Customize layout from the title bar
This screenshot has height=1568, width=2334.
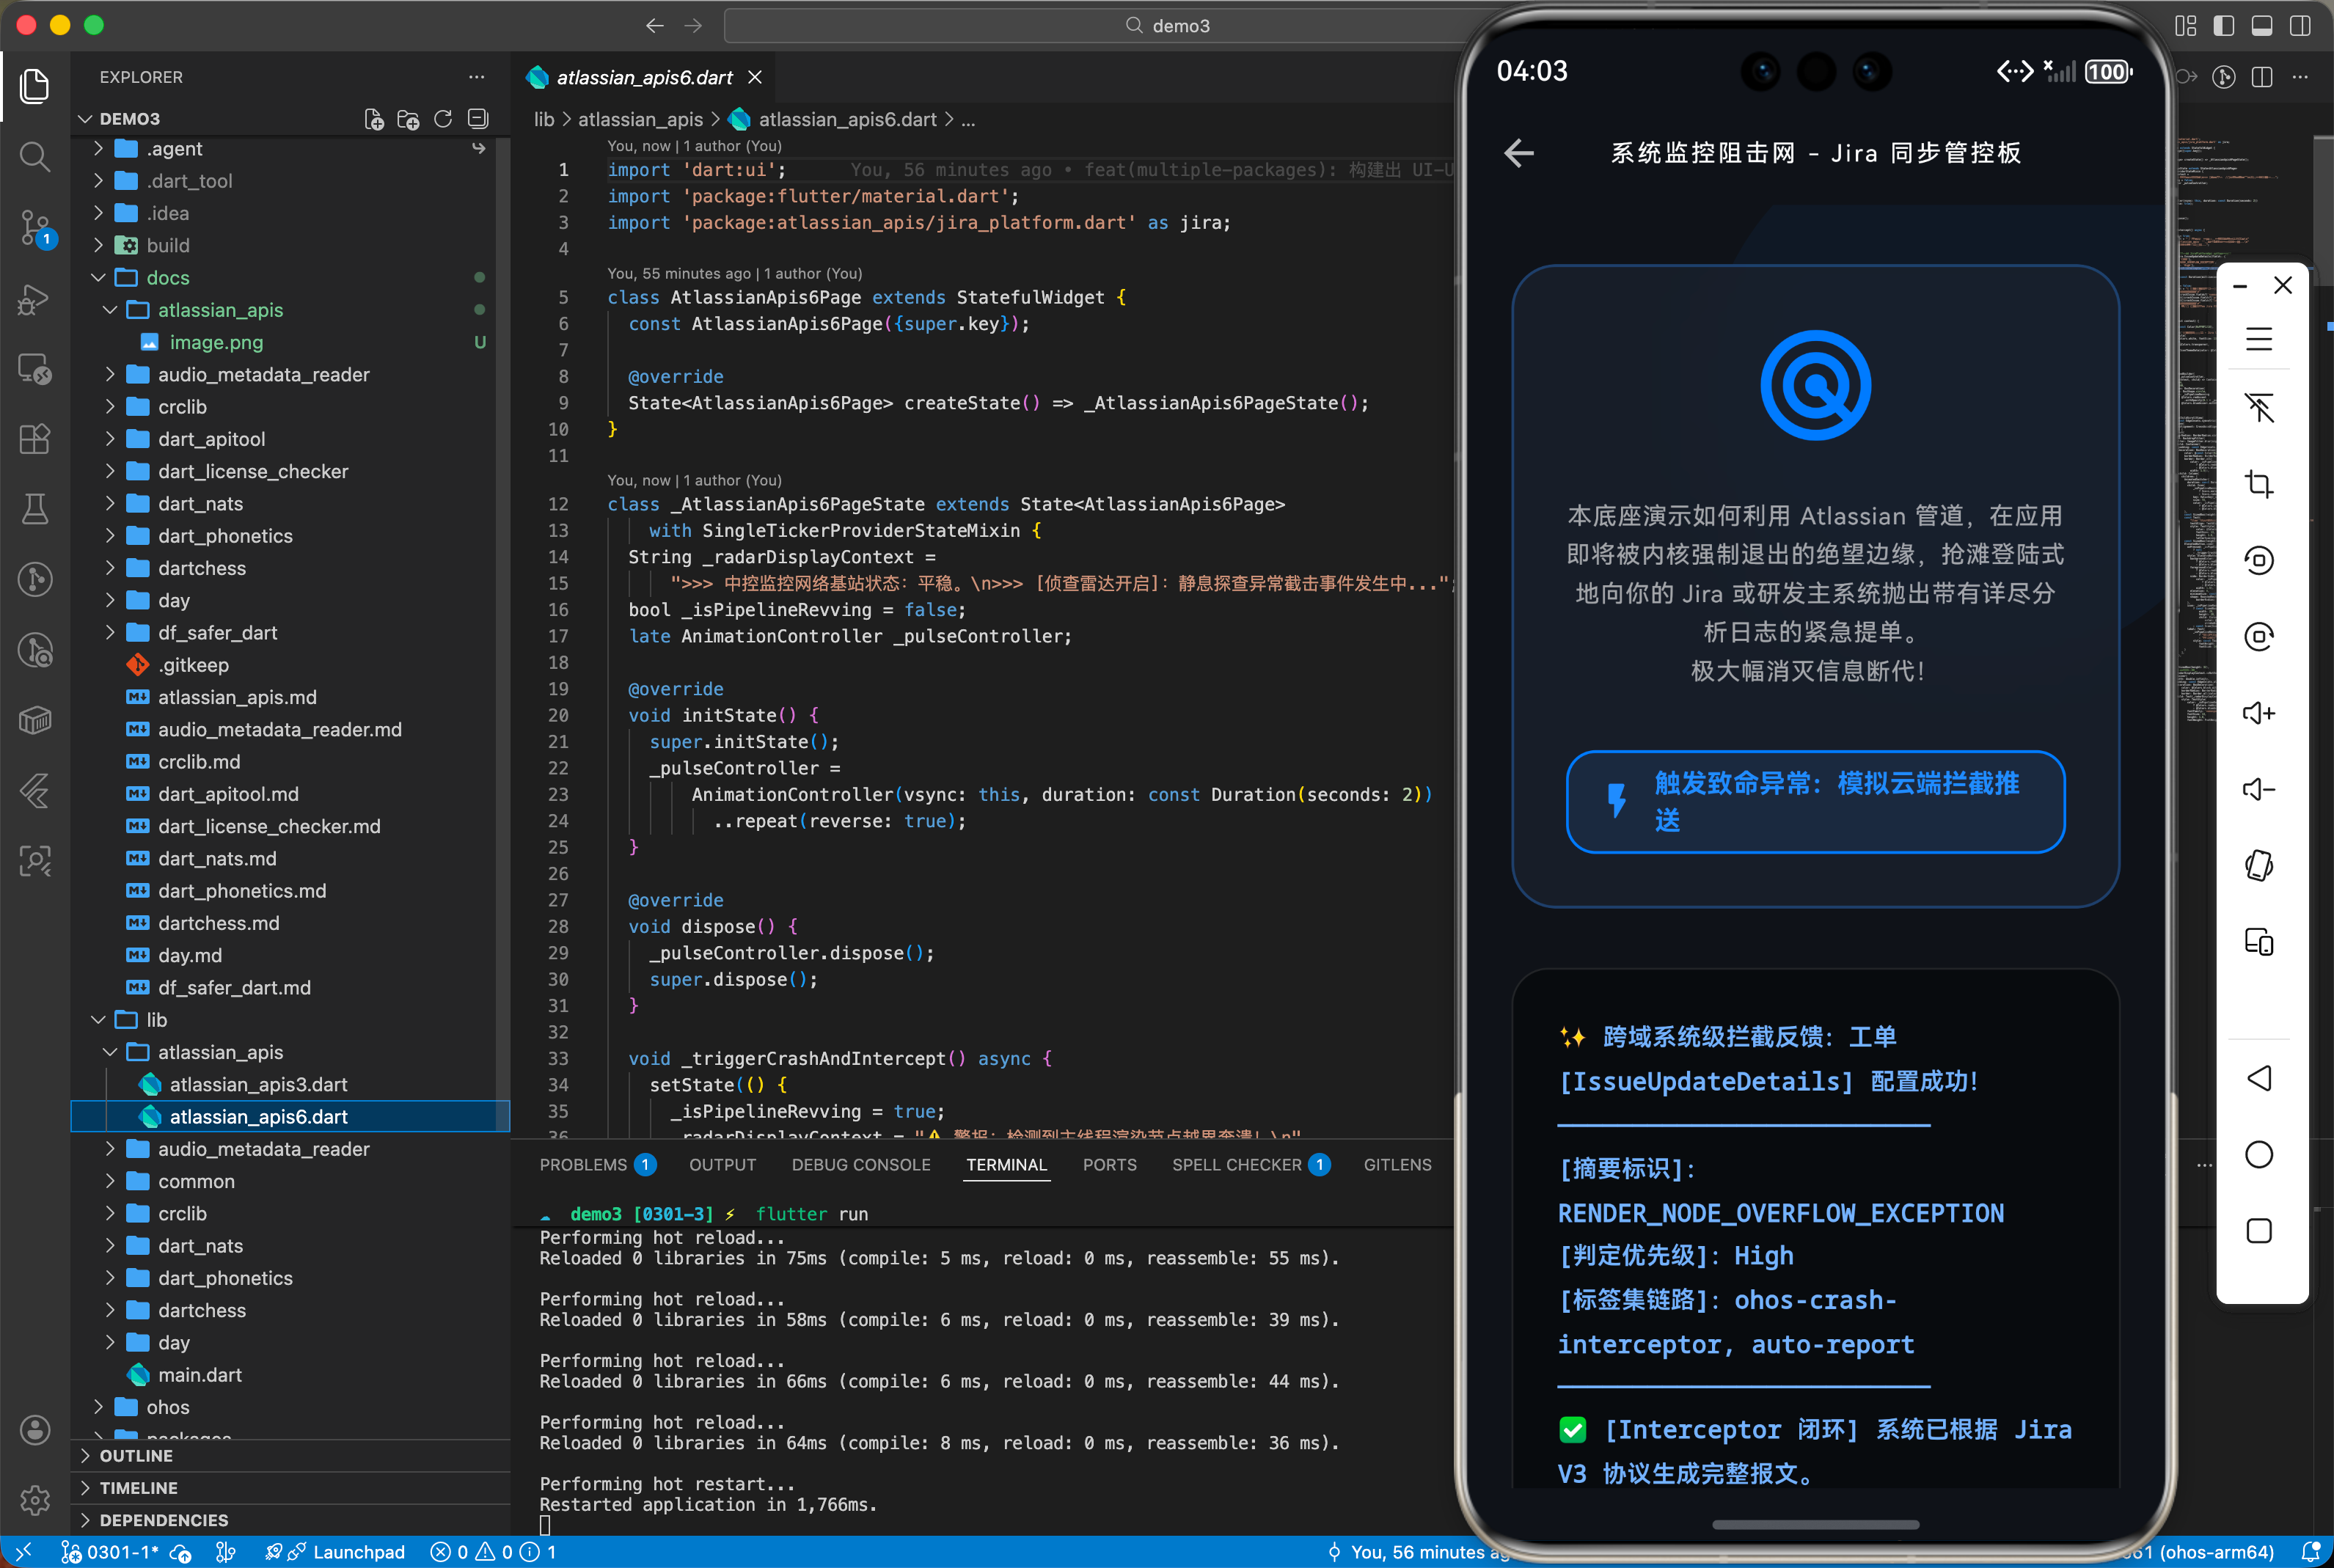(2186, 26)
